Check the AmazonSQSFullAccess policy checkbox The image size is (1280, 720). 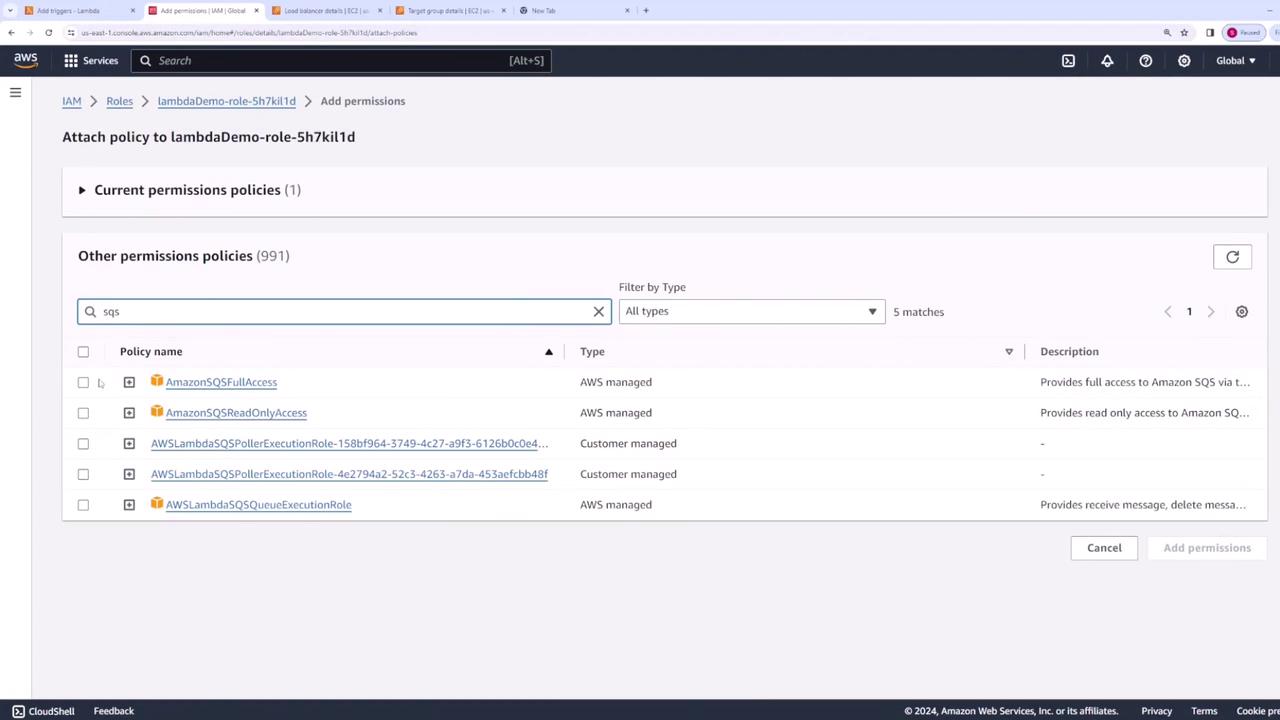coord(83,382)
